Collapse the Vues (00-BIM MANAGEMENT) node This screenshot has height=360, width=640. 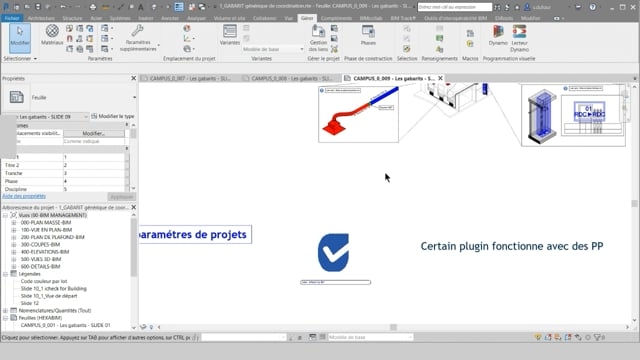coord(6,215)
